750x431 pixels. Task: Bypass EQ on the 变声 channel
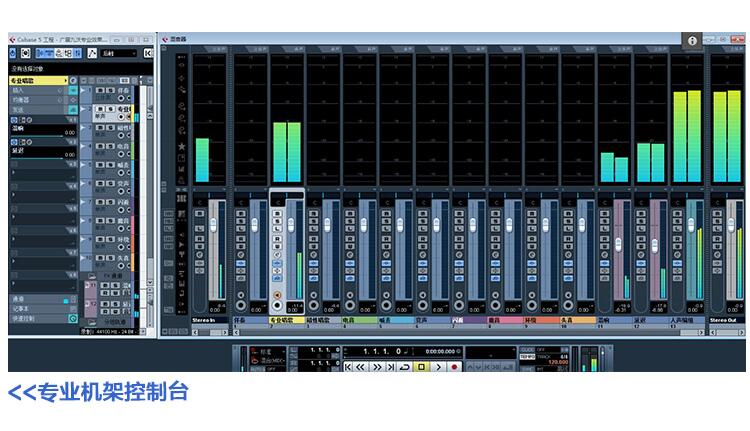tap(422, 271)
